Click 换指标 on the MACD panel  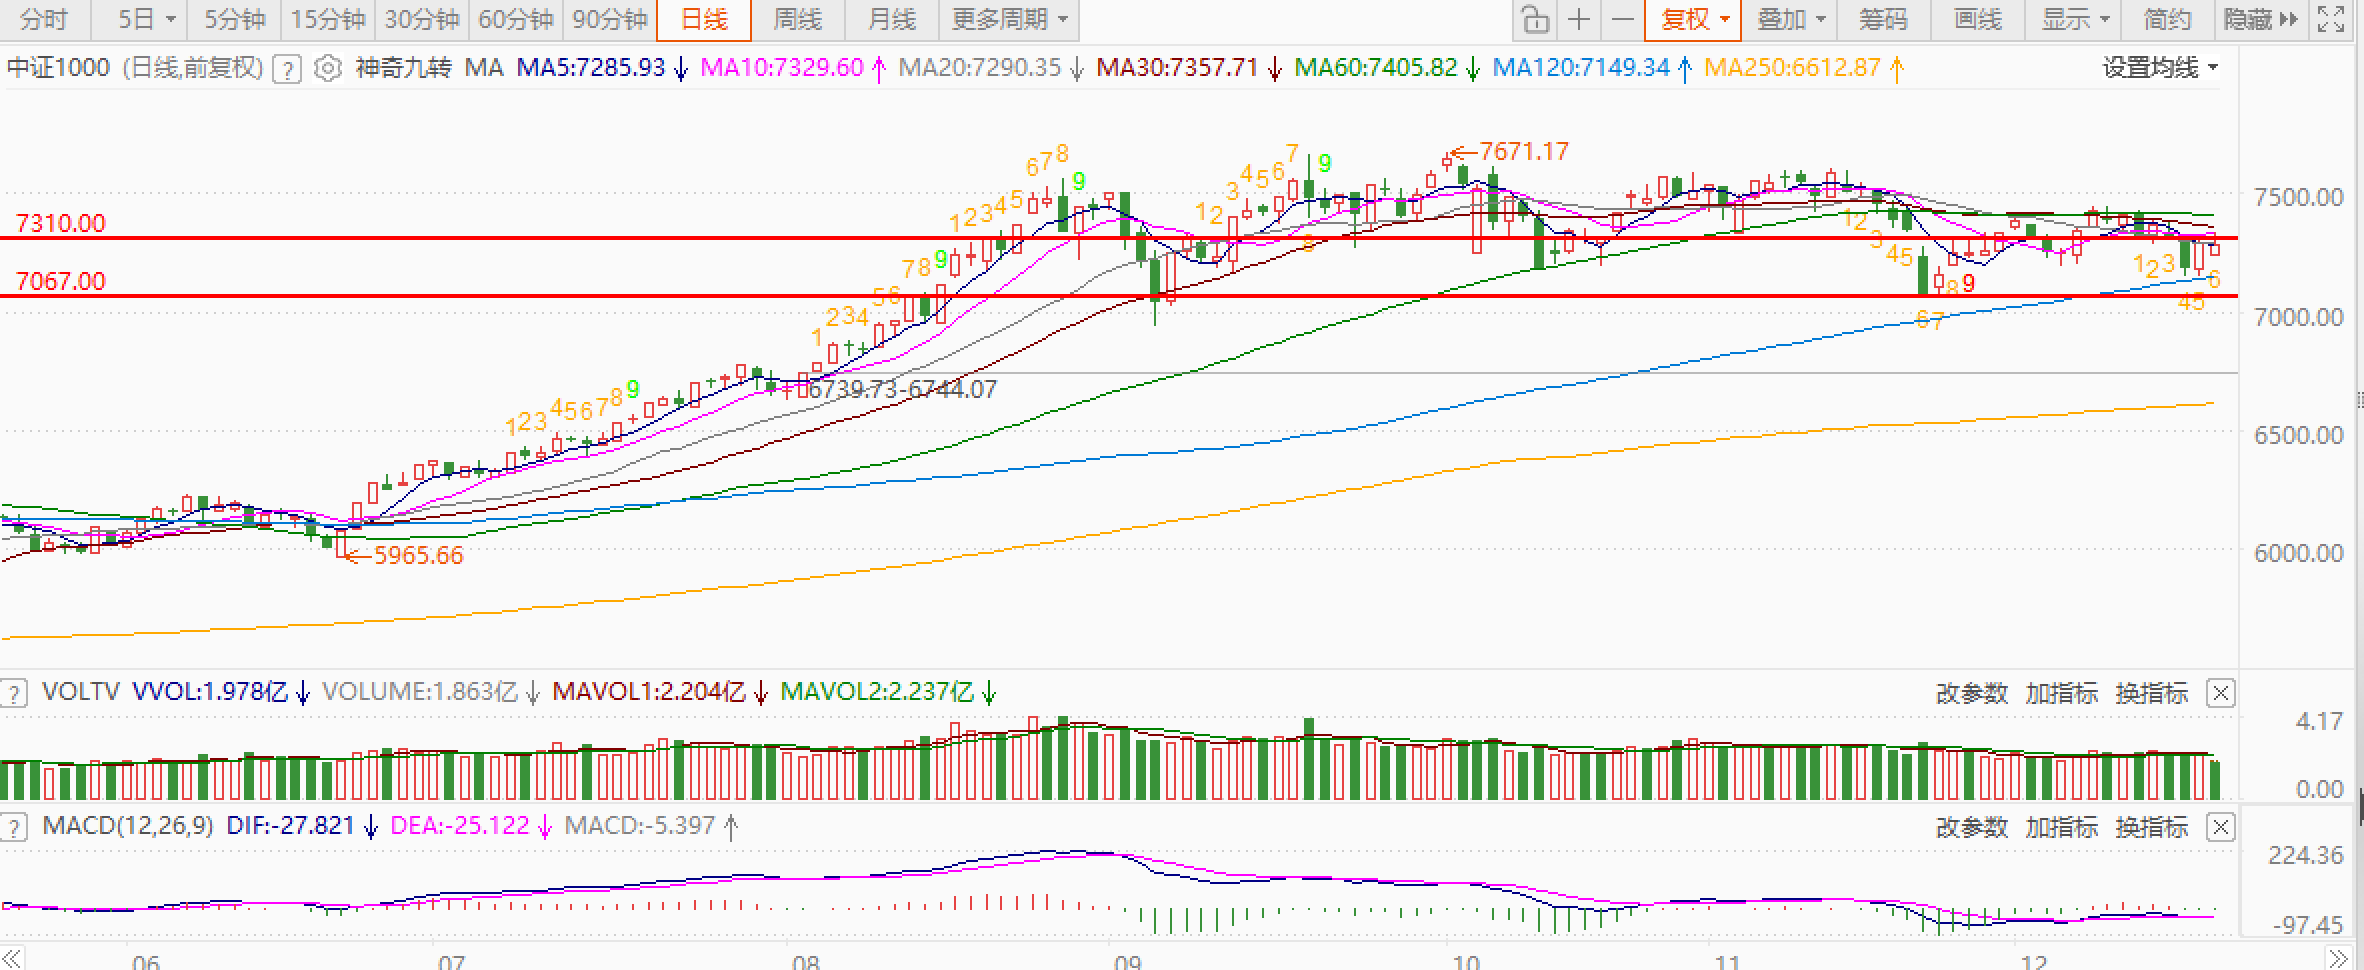(x=2151, y=827)
